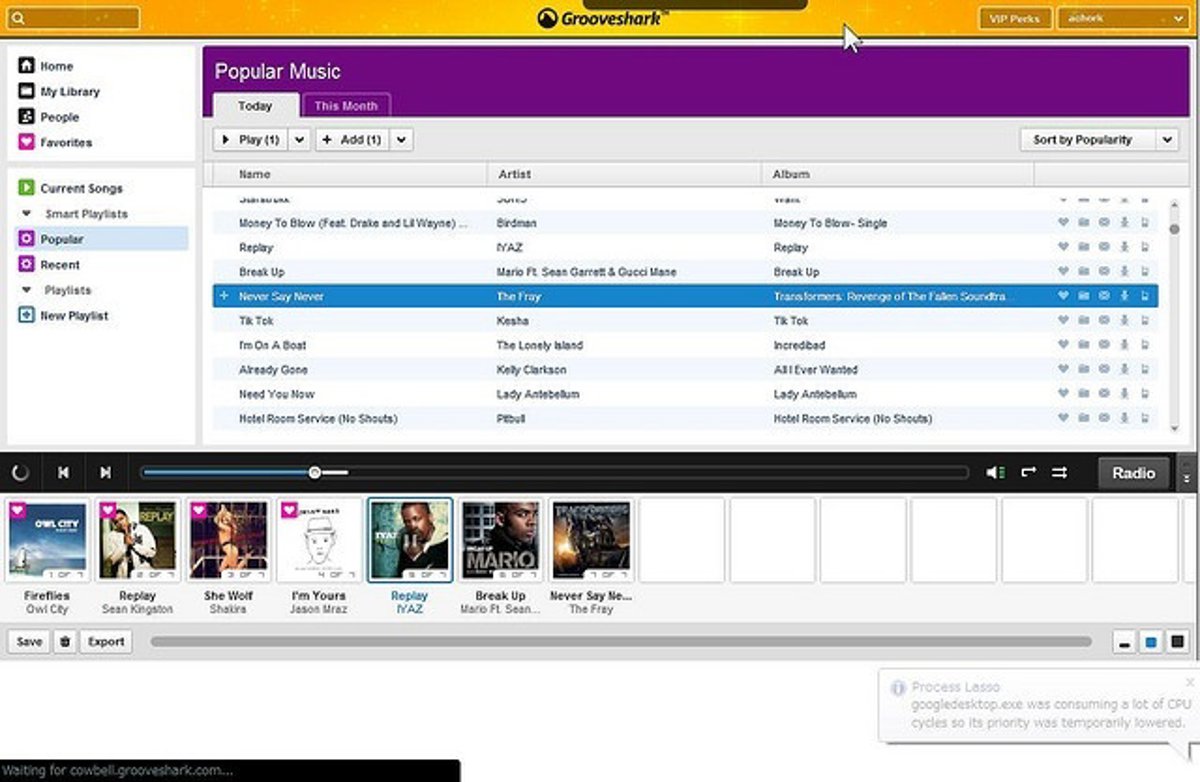
Task: Switch to the This Month tab
Action: (346, 106)
